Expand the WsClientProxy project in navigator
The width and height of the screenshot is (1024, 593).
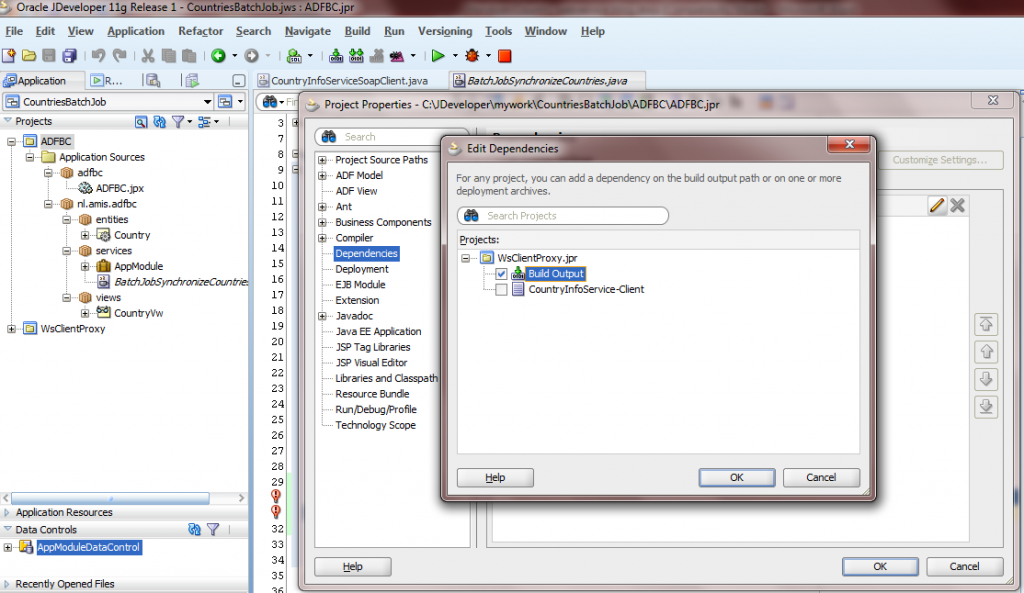(x=11, y=329)
